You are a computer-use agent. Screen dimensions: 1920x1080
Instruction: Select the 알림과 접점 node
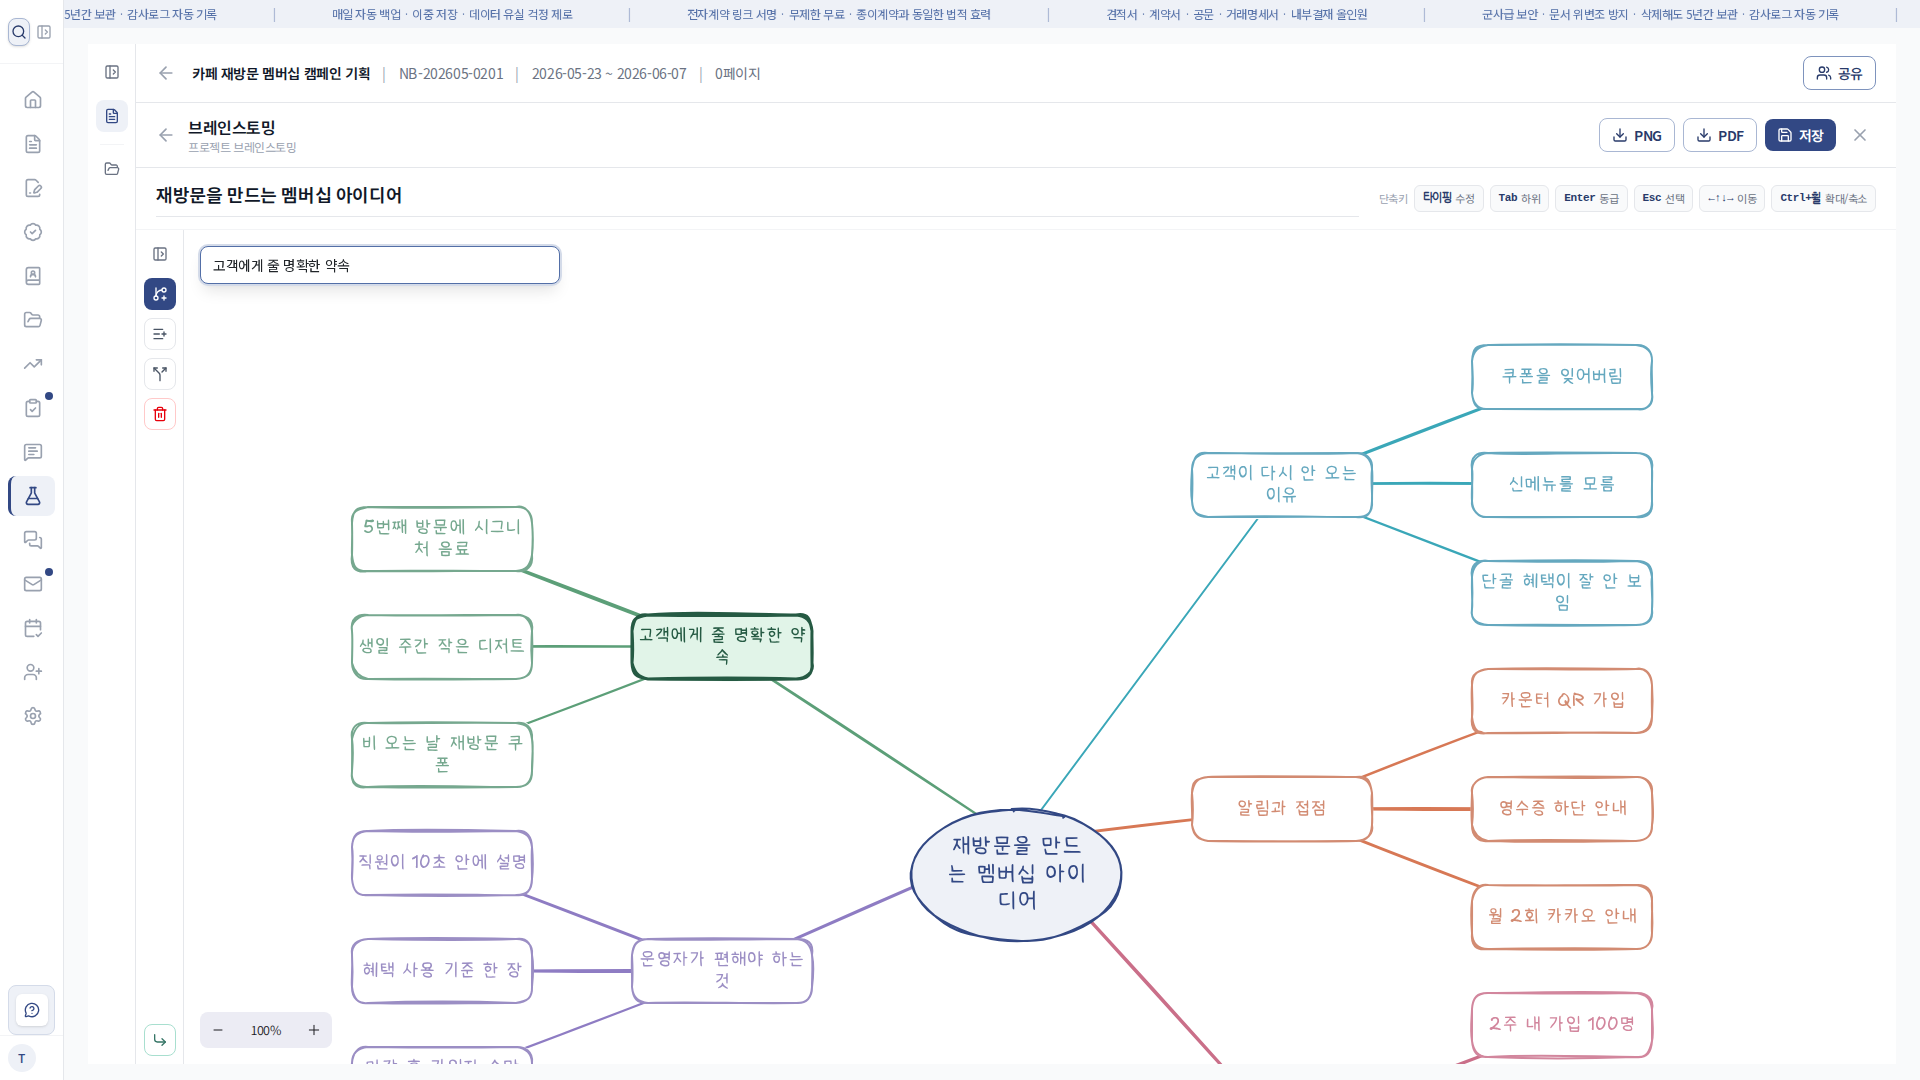(1281, 808)
